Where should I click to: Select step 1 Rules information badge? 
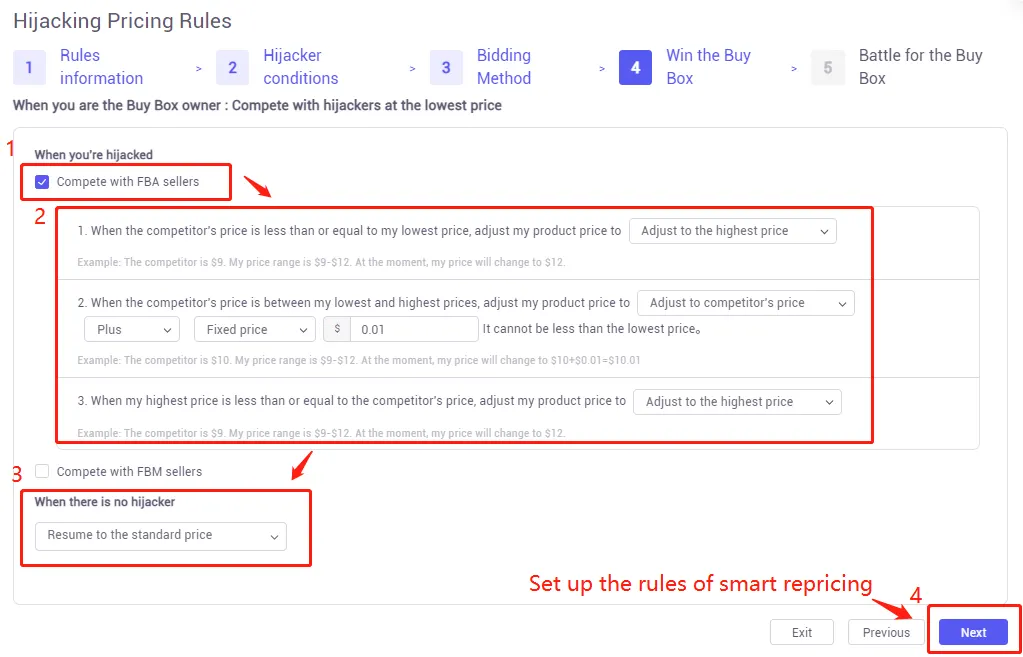pos(30,67)
